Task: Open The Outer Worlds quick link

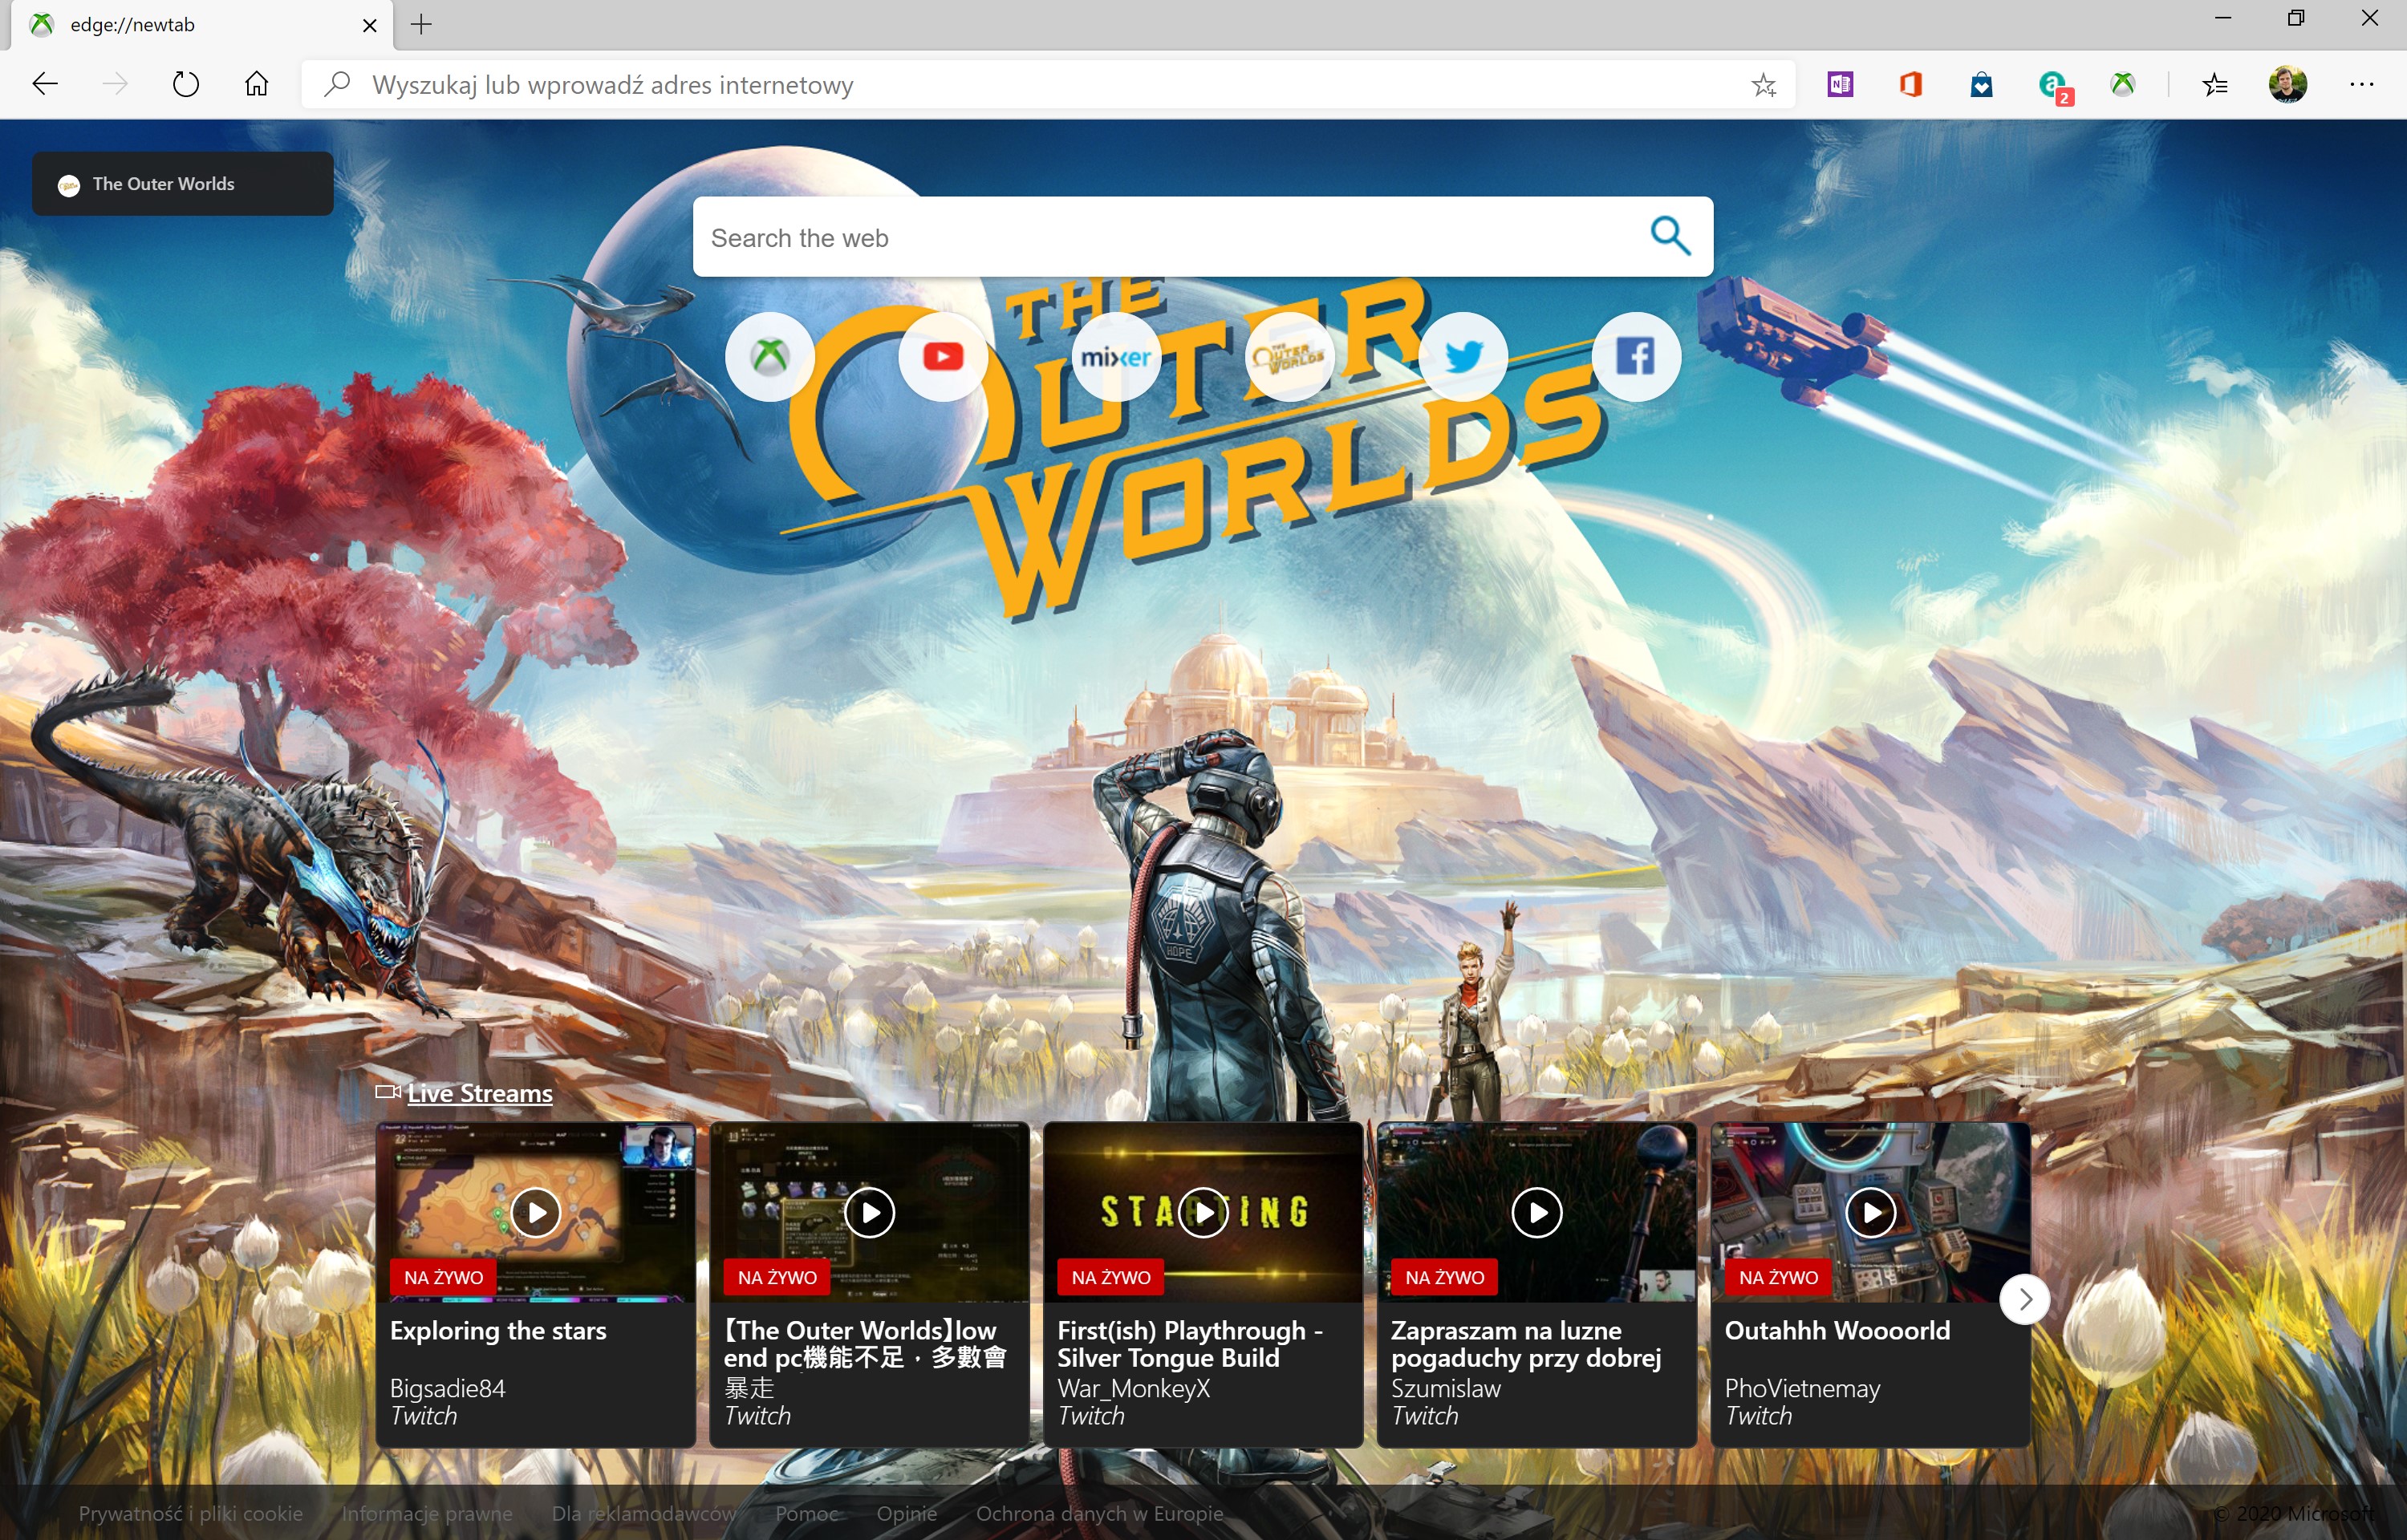Action: 1290,357
